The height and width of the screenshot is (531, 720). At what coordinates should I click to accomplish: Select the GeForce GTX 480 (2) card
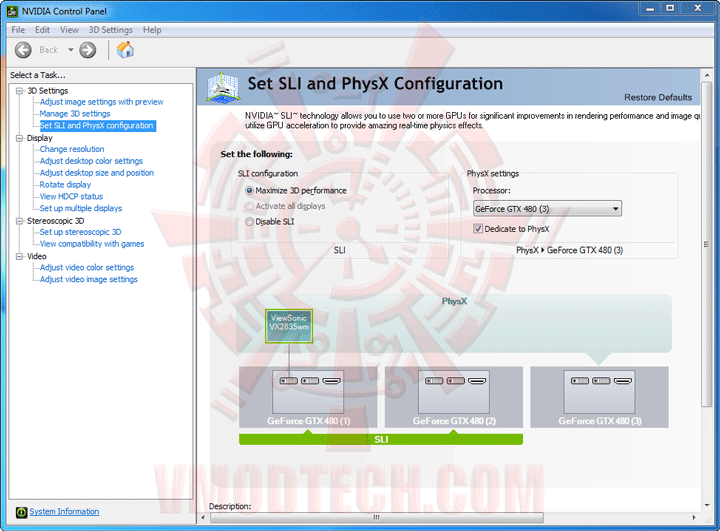click(x=454, y=397)
